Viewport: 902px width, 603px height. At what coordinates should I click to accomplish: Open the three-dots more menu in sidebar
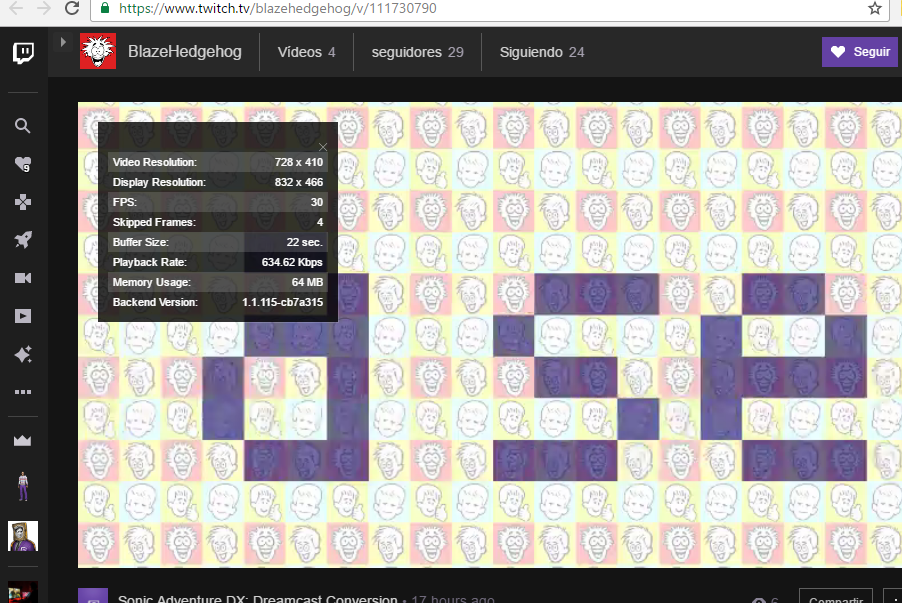22,392
